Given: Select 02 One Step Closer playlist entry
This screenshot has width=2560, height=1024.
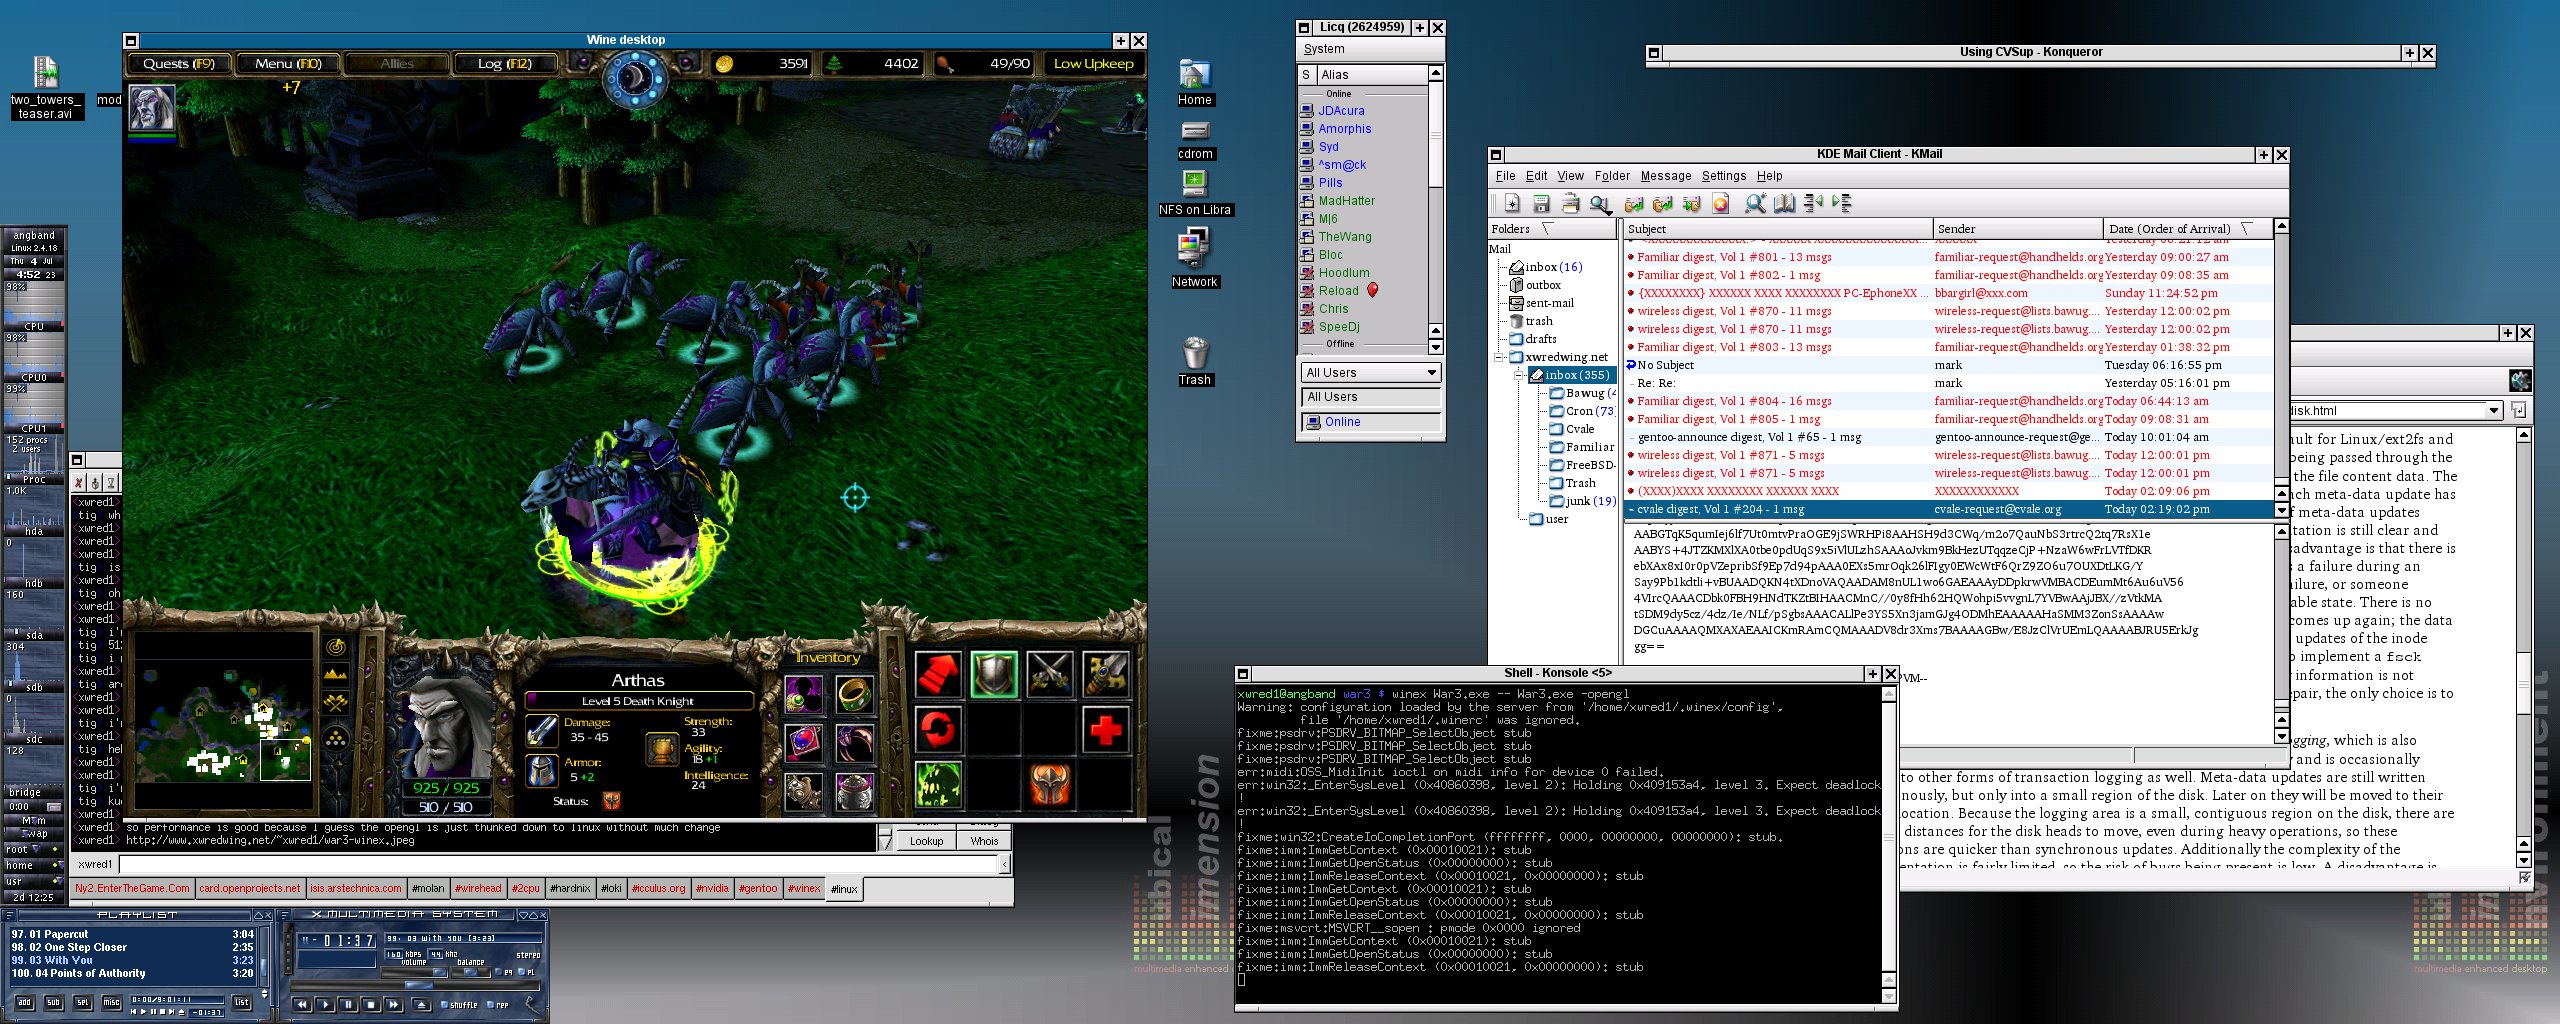Looking at the screenshot, I should tap(132, 947).
